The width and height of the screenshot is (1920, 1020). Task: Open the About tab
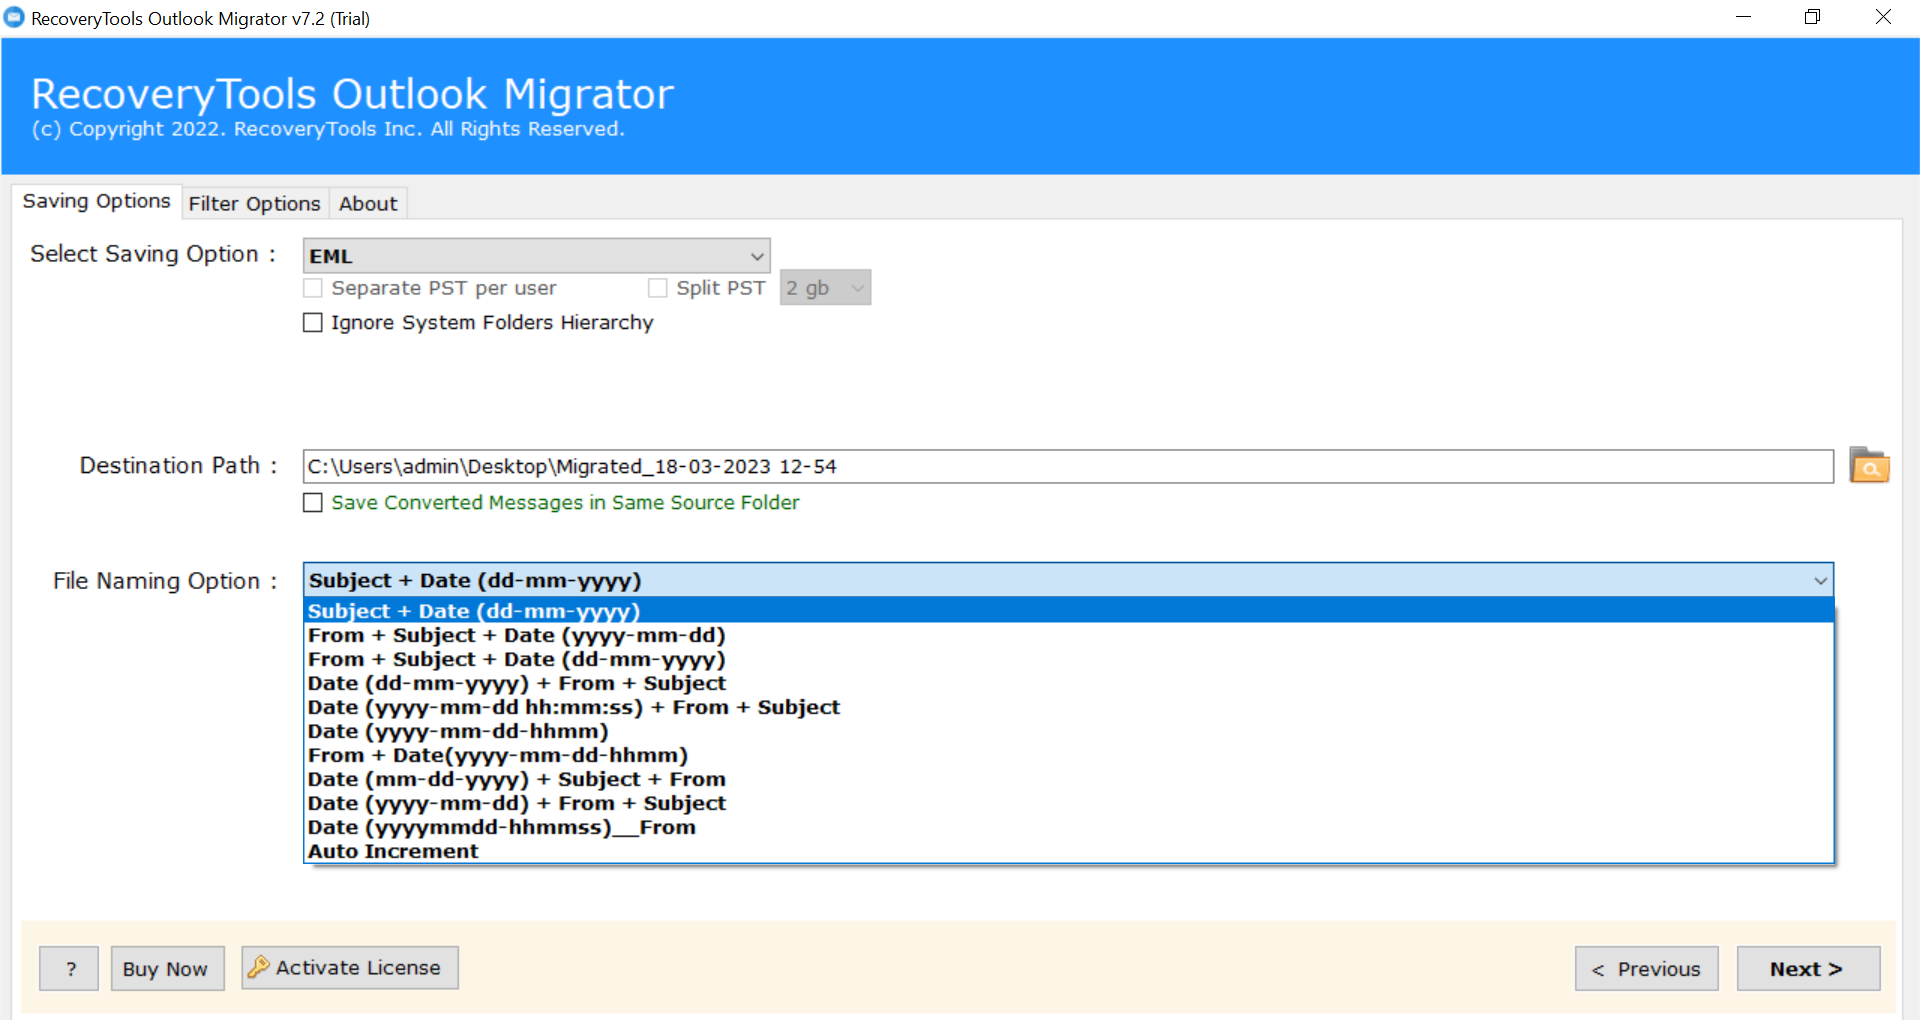368,203
